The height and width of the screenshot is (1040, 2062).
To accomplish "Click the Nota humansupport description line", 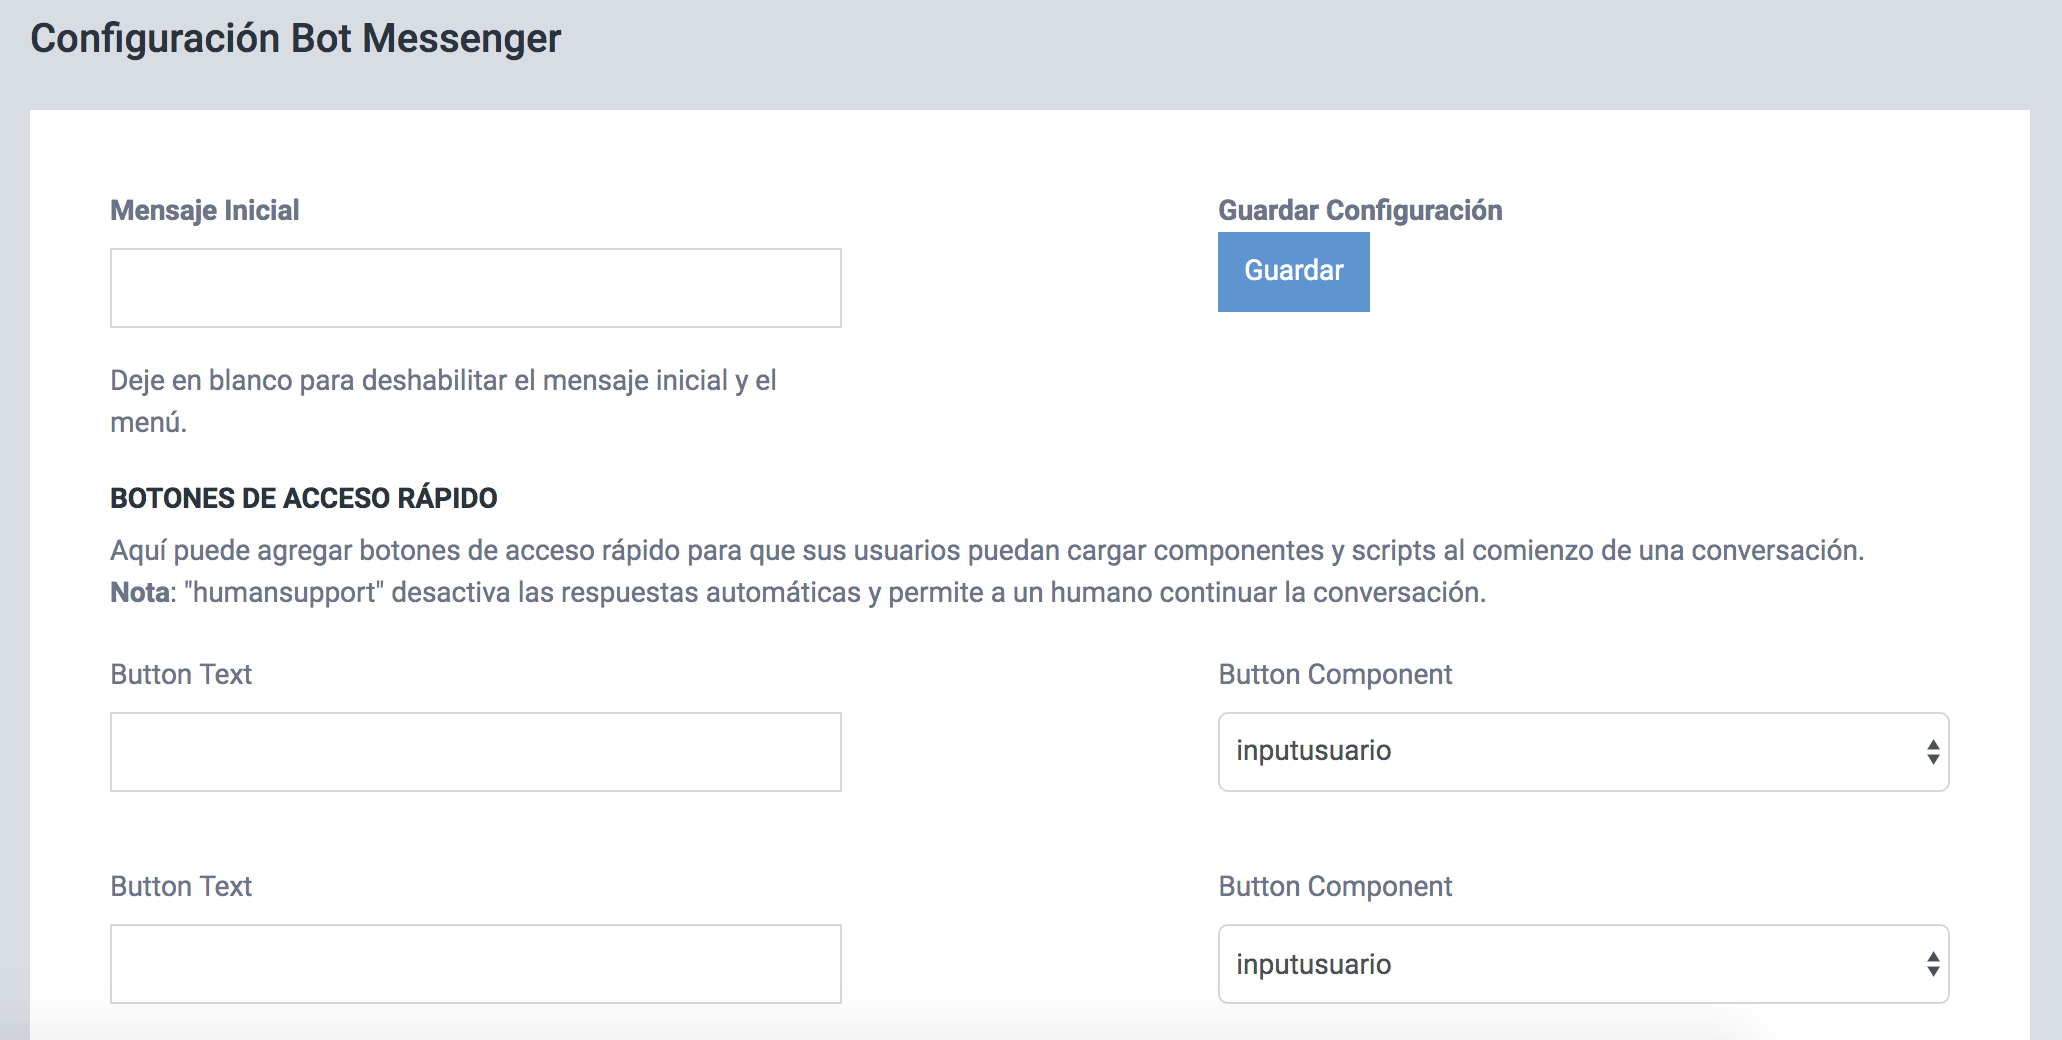I will [x=798, y=593].
